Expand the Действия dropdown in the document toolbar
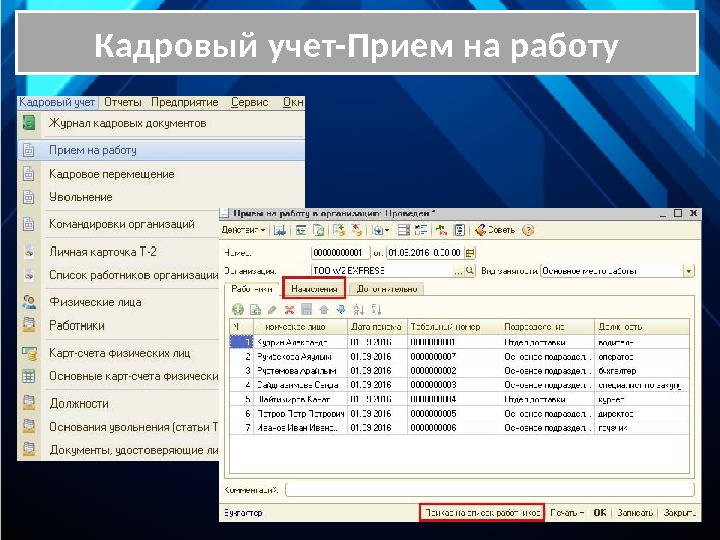The width and height of the screenshot is (720, 540). pos(243,230)
